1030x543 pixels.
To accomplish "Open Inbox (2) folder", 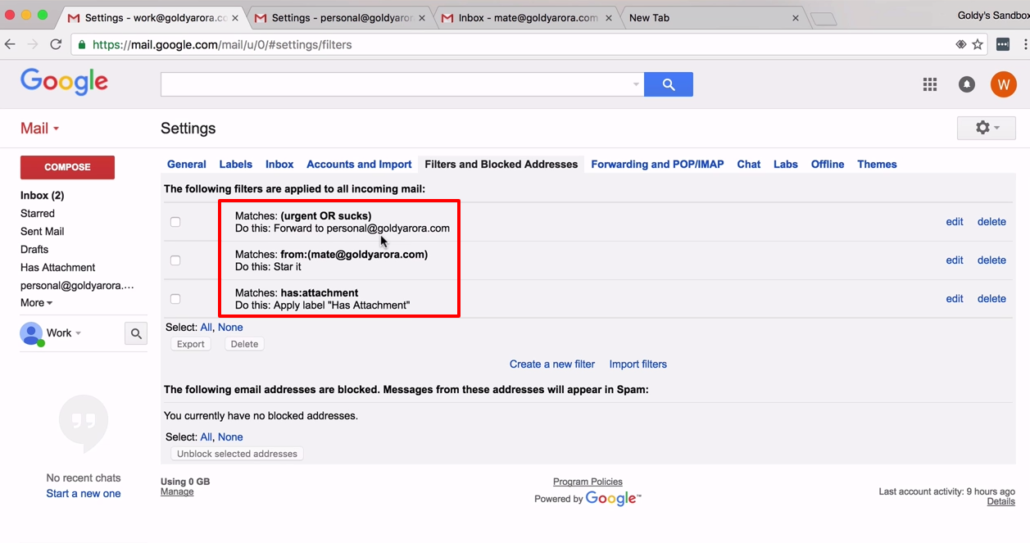I will tap(42, 196).
